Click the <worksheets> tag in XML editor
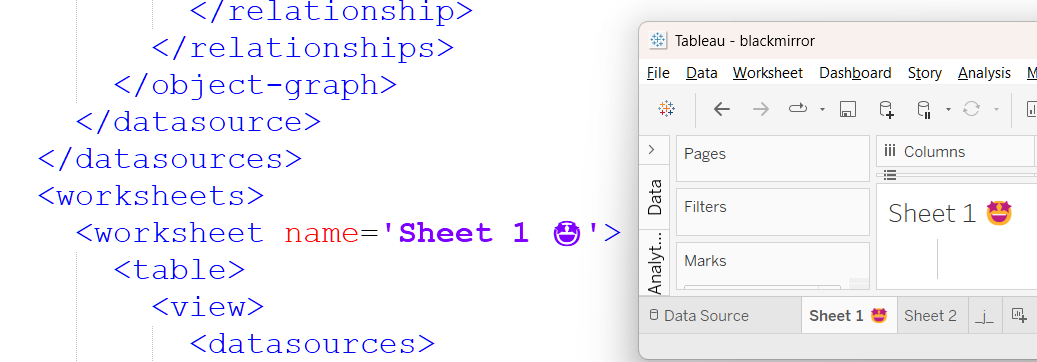This screenshot has width=1037, height=362. click(151, 196)
